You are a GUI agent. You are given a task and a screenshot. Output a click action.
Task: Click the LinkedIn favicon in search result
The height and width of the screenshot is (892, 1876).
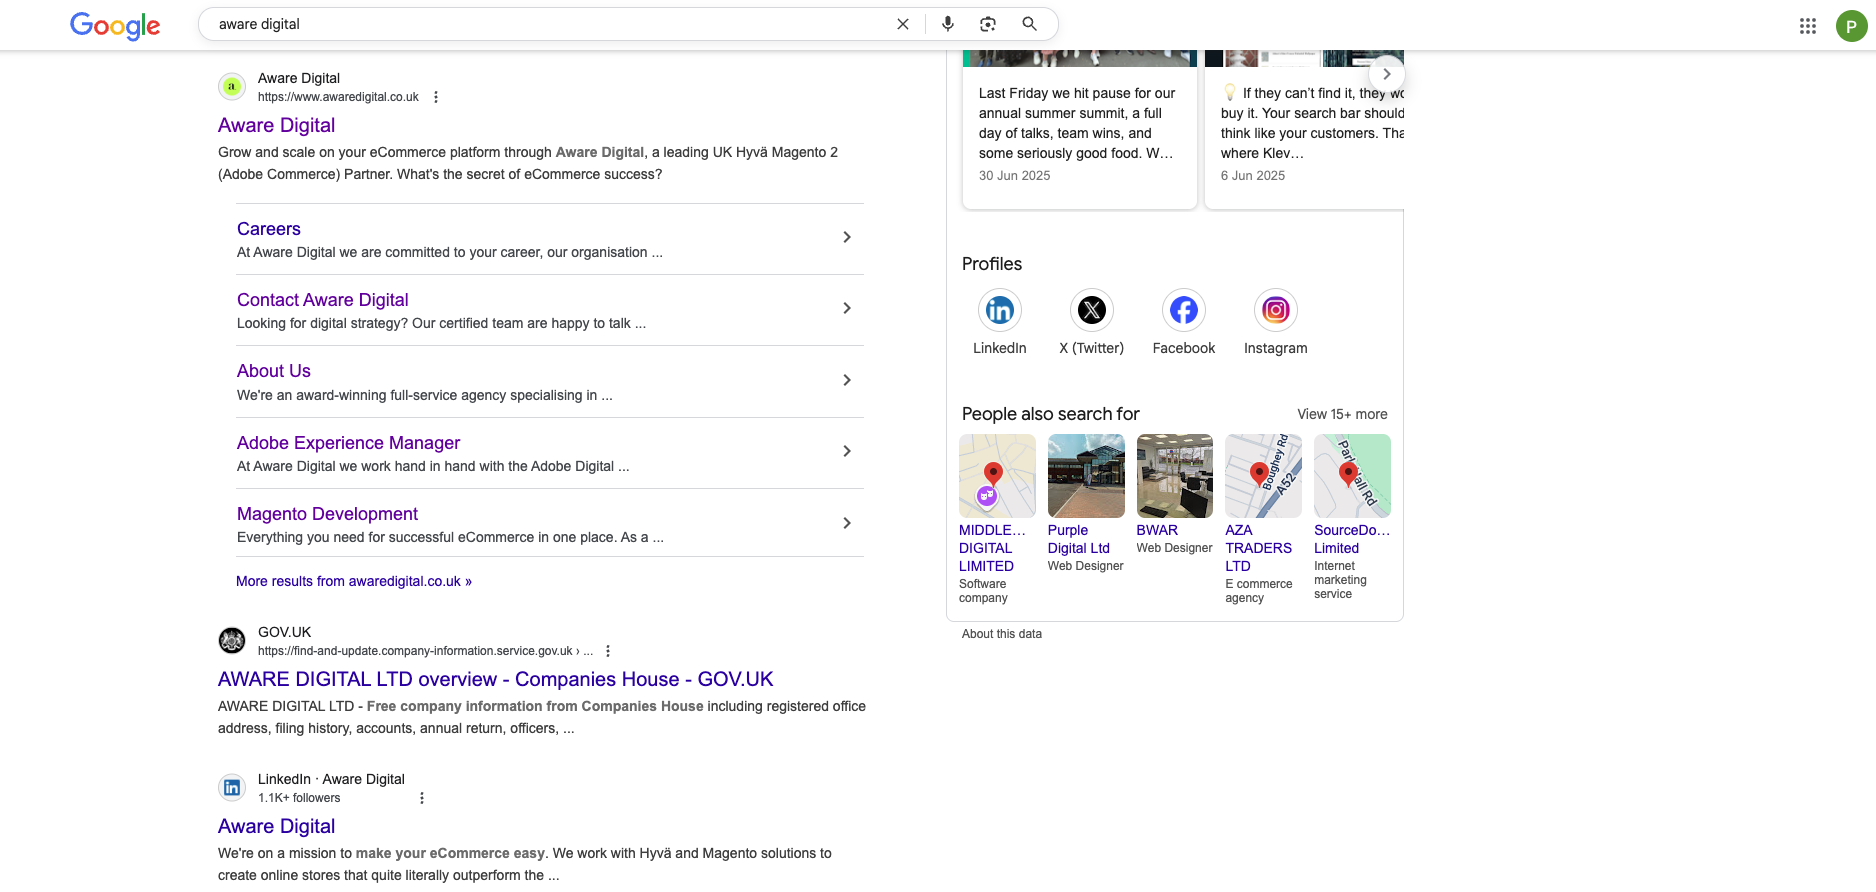tap(232, 788)
